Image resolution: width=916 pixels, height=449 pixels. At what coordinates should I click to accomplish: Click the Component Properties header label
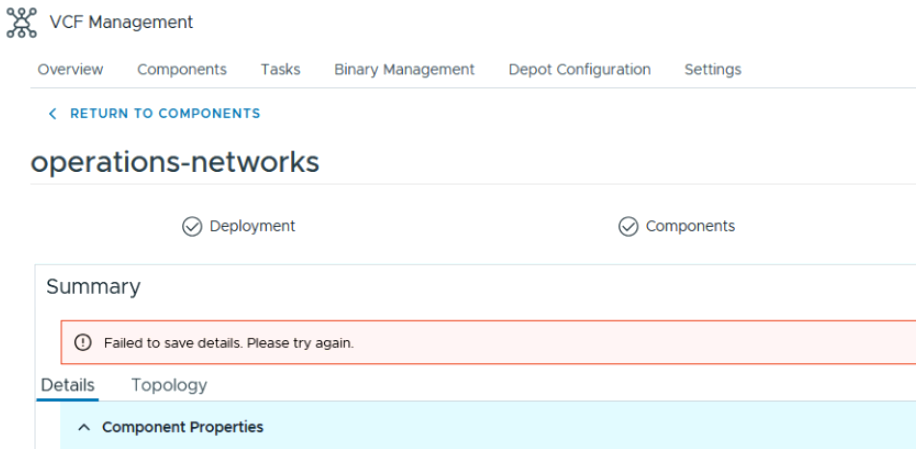(x=183, y=427)
